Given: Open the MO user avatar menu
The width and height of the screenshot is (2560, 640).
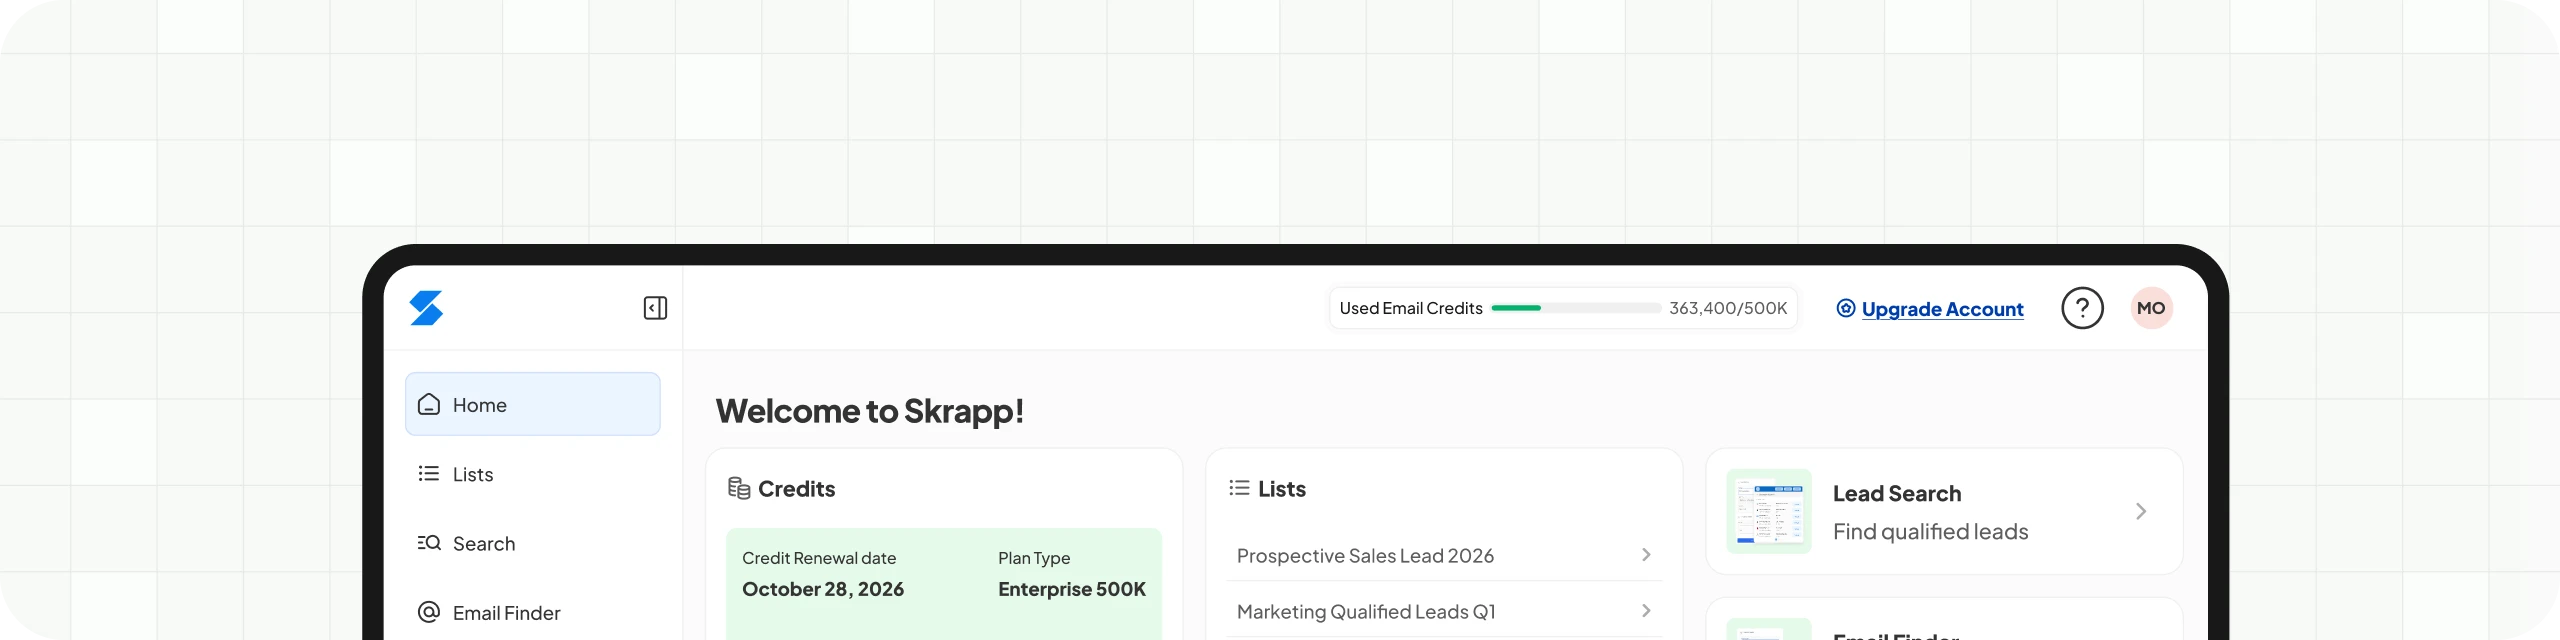Looking at the screenshot, I should 2151,308.
